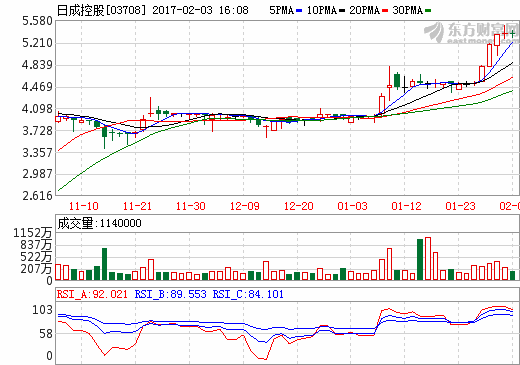Select price axis value 4.469
The width and height of the screenshot is (520, 365).
pos(37,87)
